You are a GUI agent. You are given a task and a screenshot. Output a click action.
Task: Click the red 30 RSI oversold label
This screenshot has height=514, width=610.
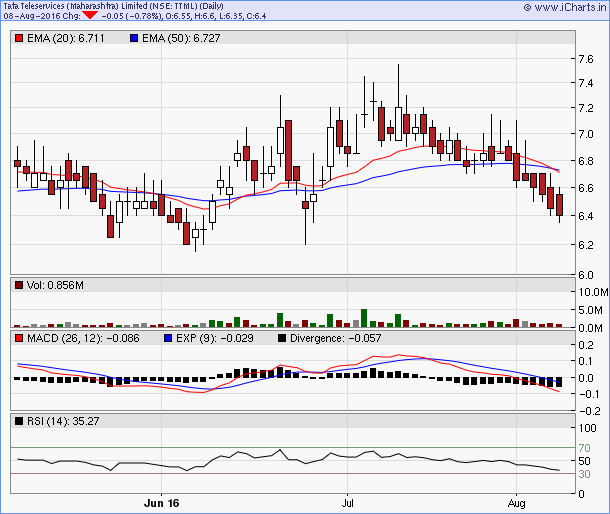click(x=584, y=474)
